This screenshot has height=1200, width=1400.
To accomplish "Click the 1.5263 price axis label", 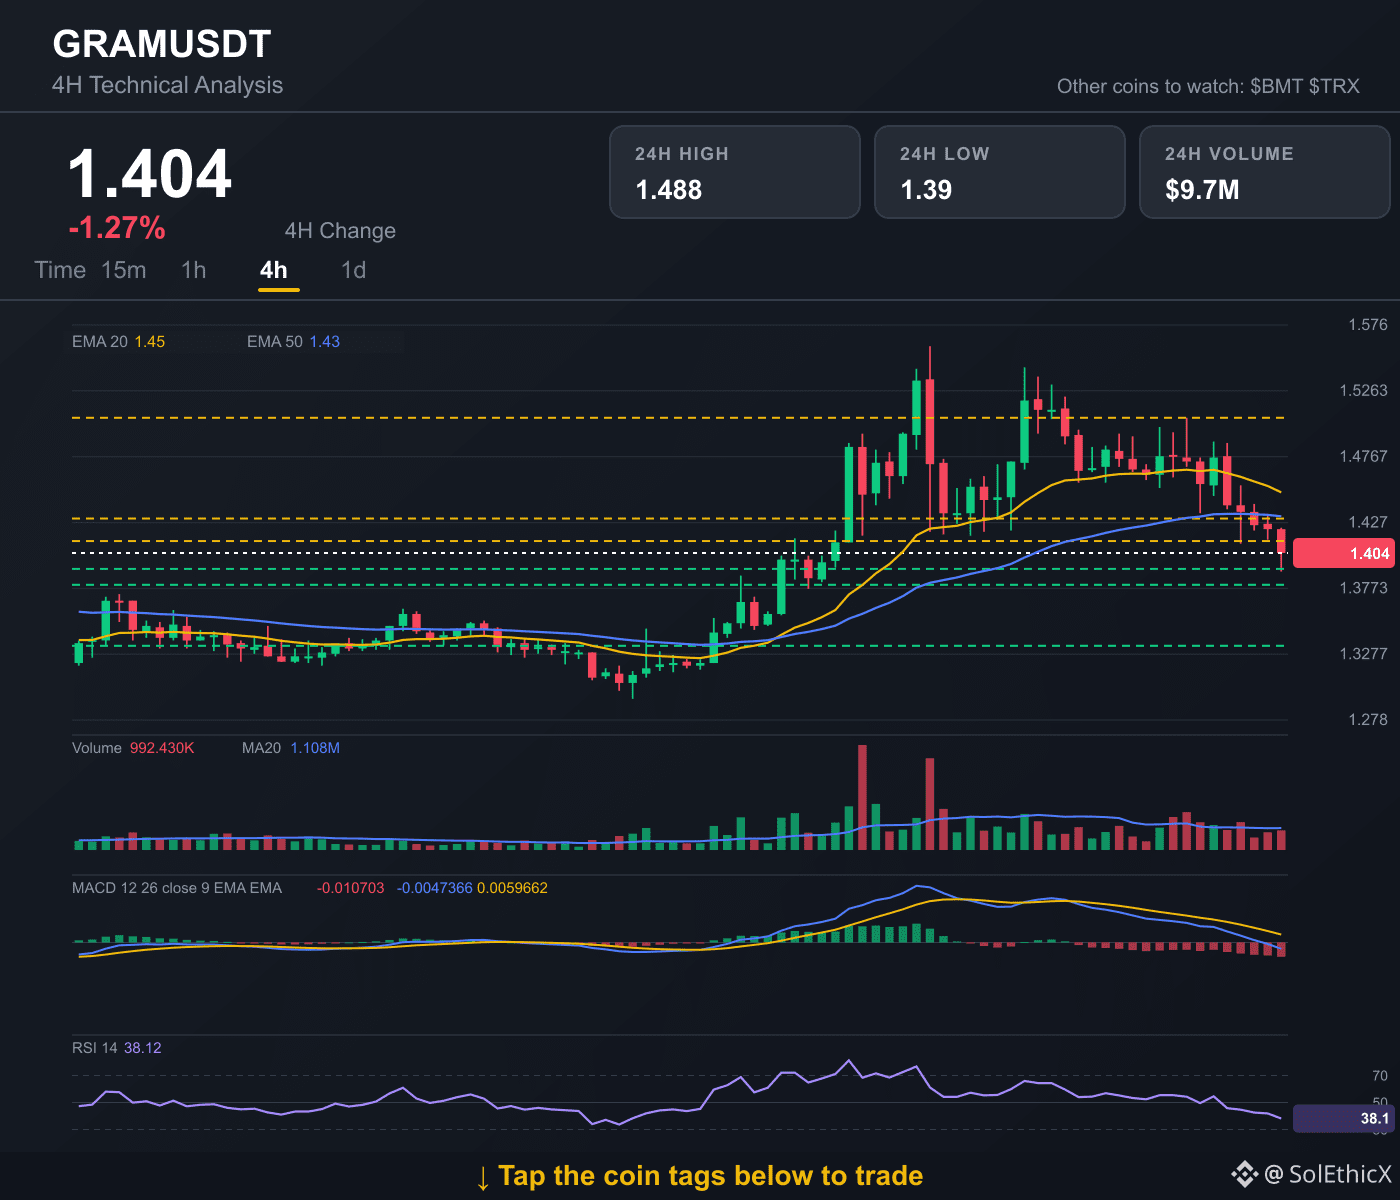I will pos(1364,391).
